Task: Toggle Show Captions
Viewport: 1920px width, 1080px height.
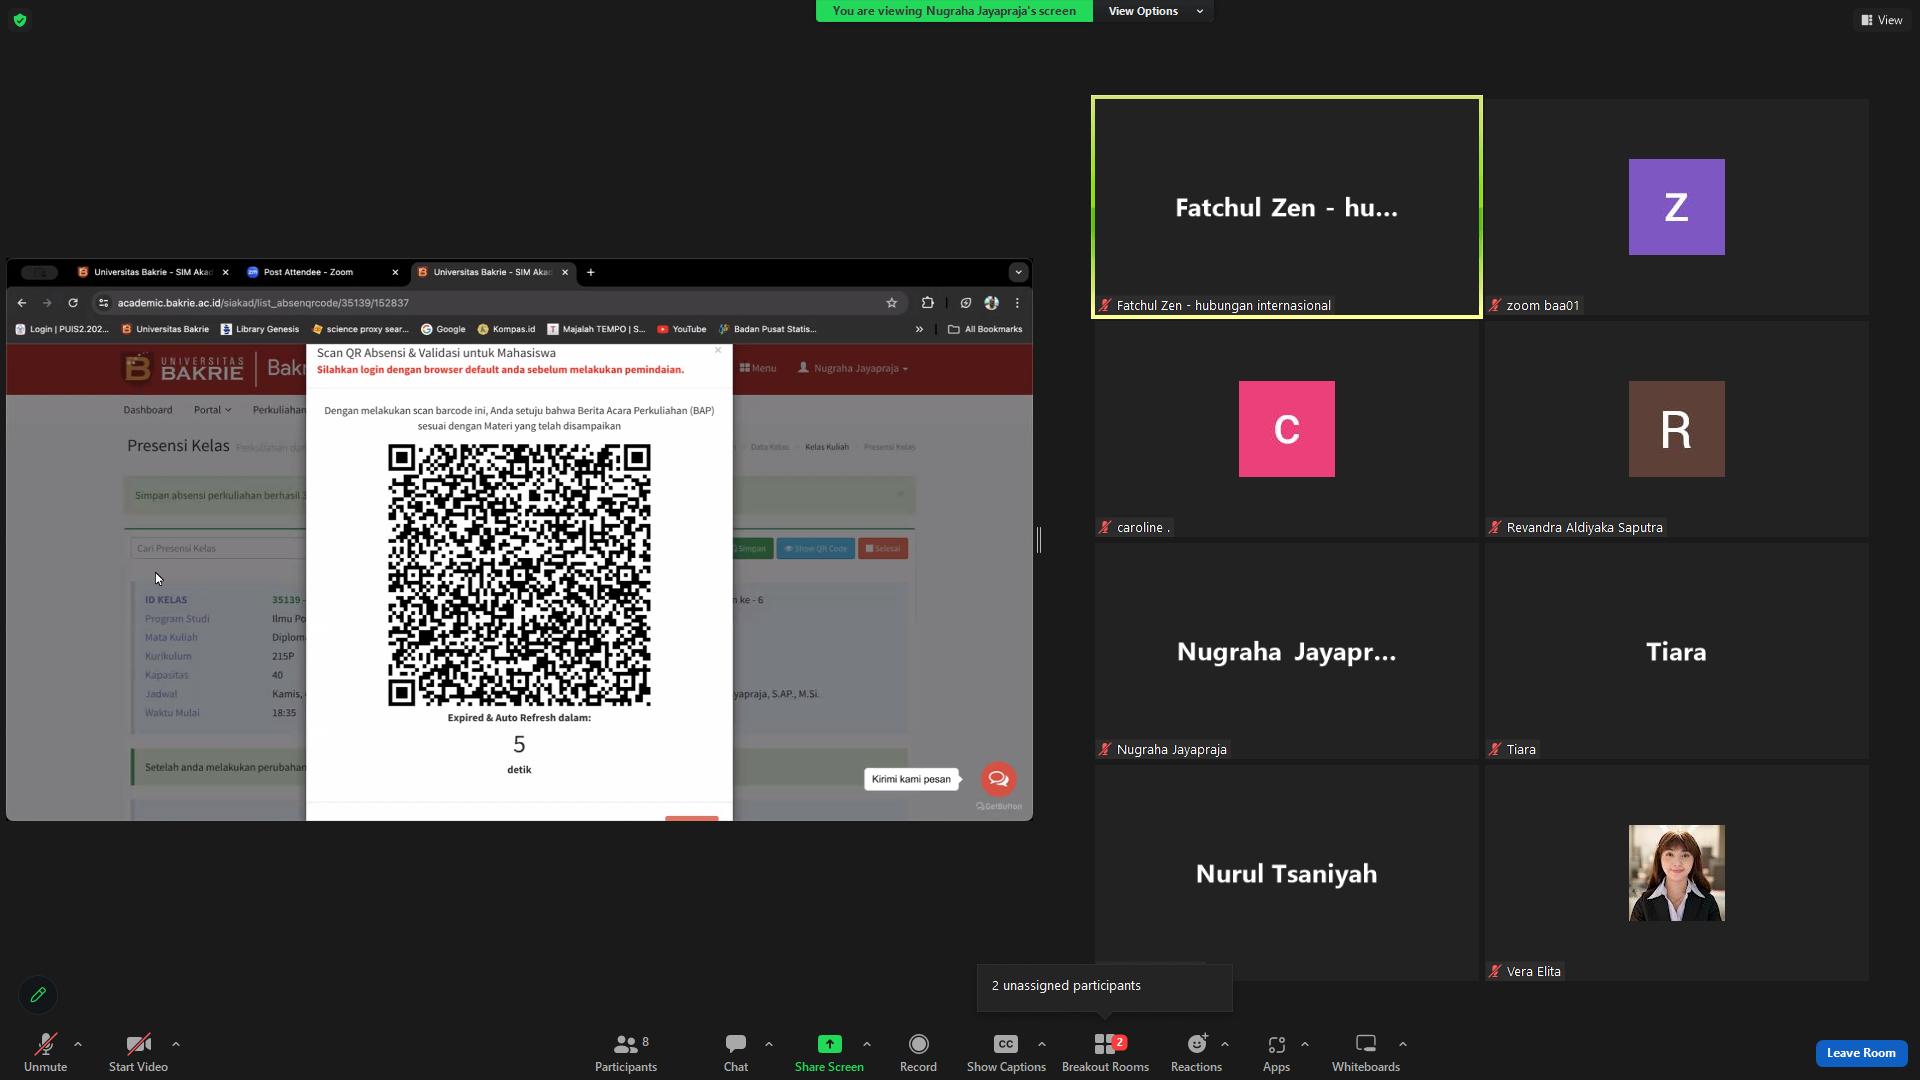Action: 1006,1053
